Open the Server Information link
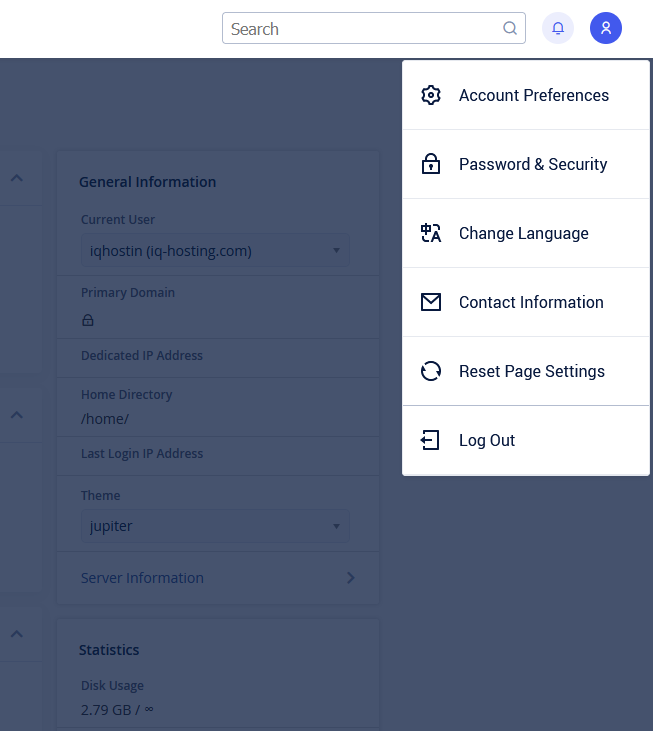 (x=142, y=578)
